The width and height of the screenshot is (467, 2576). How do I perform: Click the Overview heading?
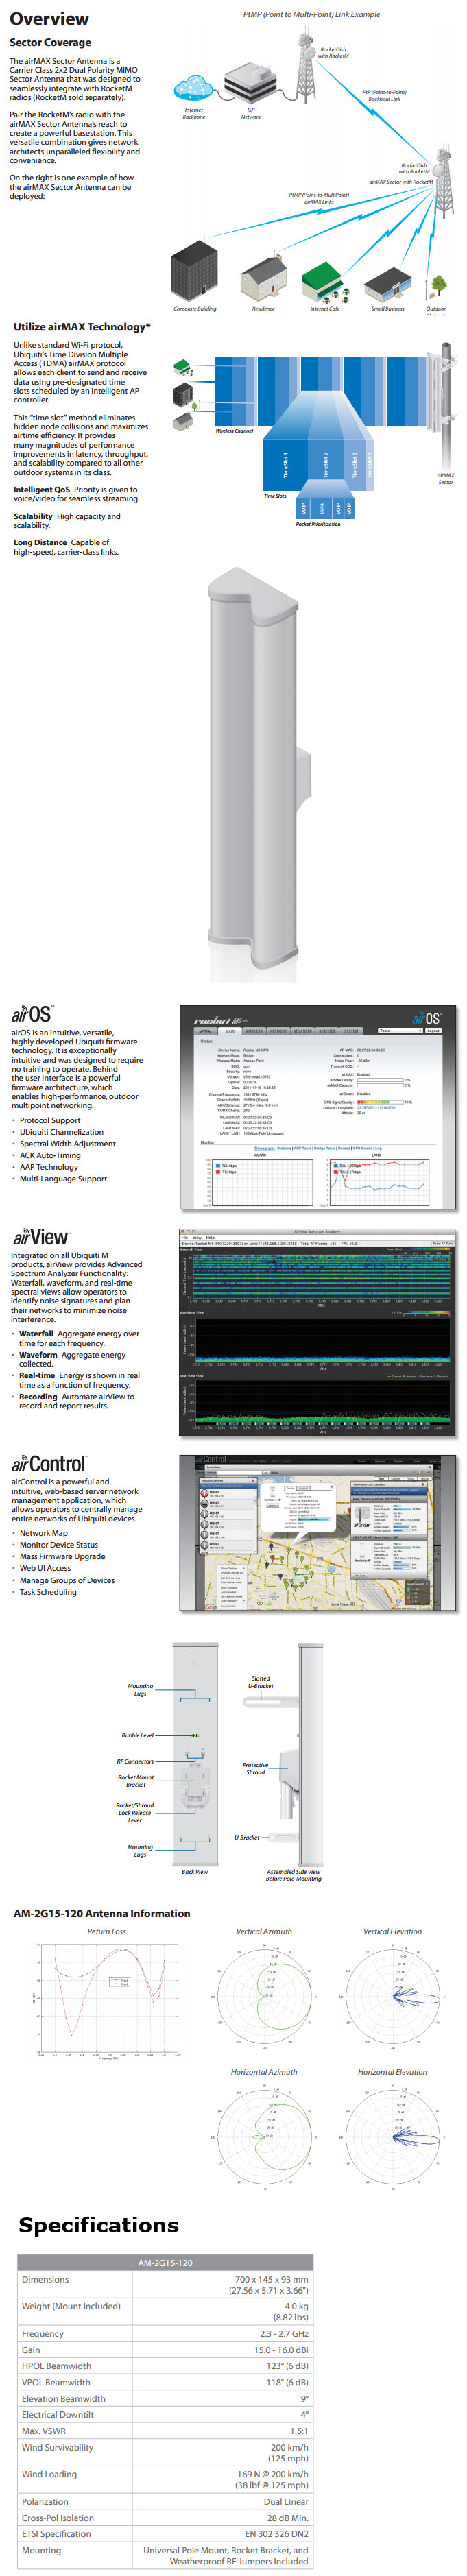click(x=49, y=19)
